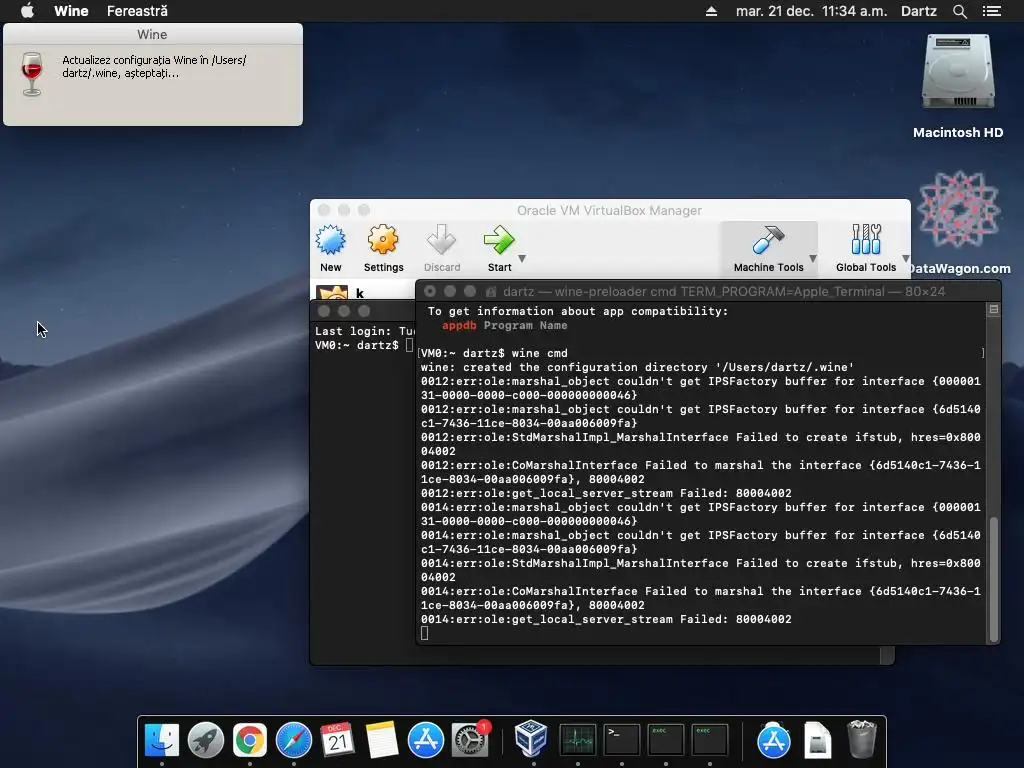
Task: Click 'To get information about app compatibility' line
Action: 578,312
